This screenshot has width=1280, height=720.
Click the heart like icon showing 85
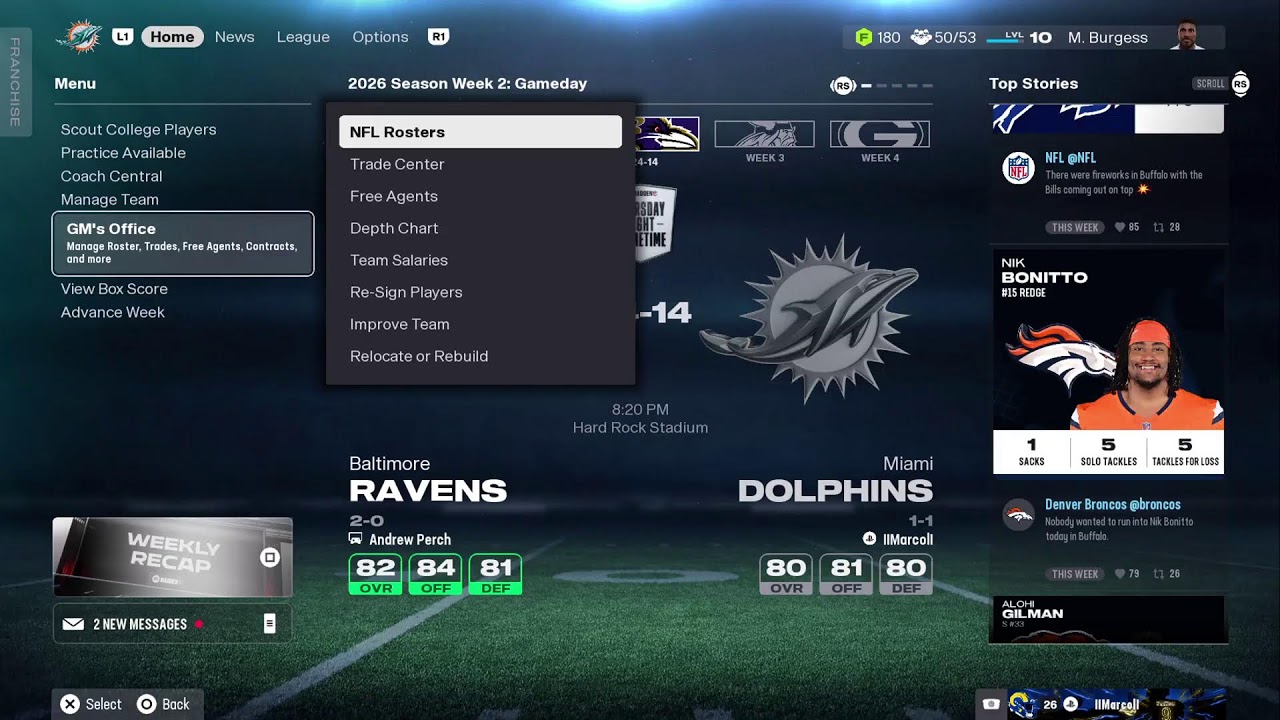point(1120,227)
